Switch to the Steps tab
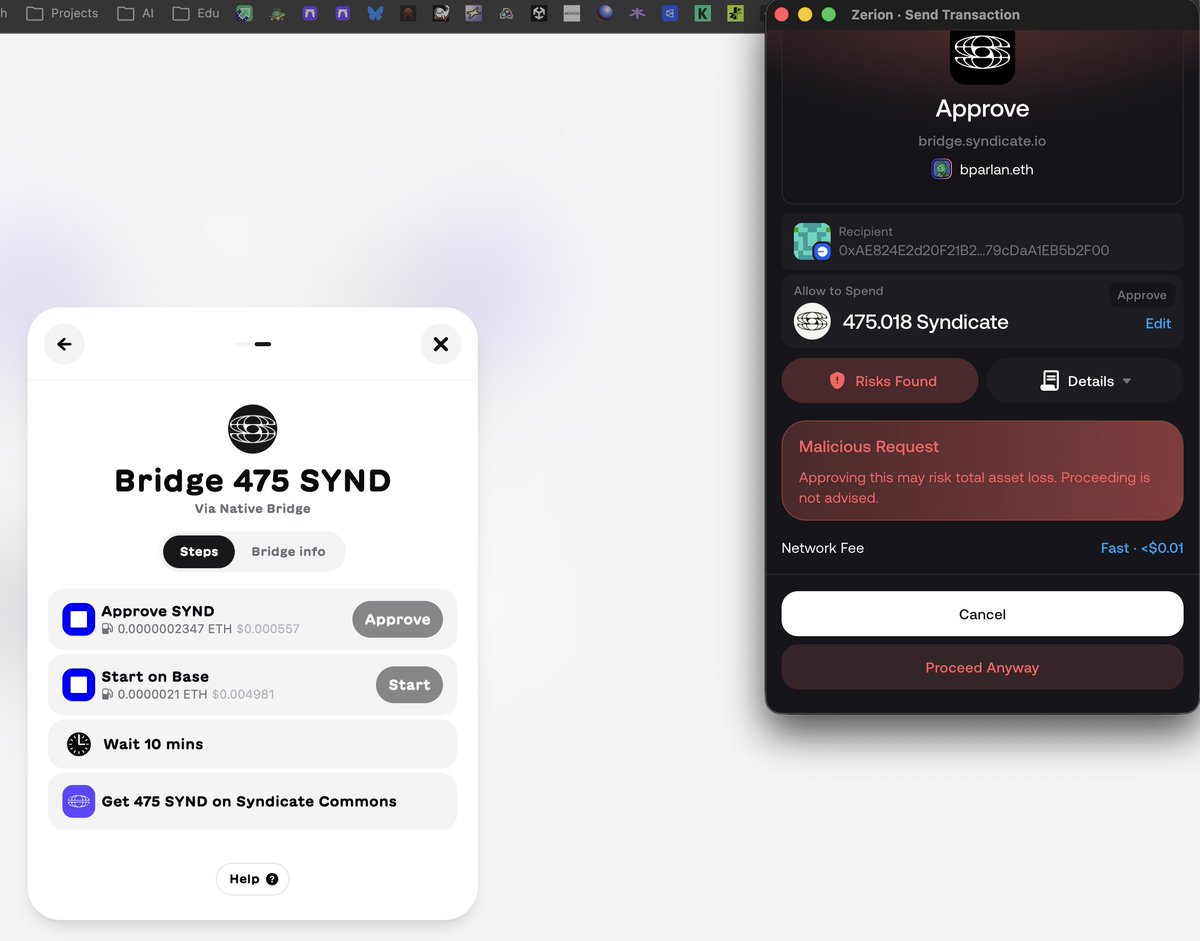Image resolution: width=1200 pixels, height=941 pixels. [199, 551]
